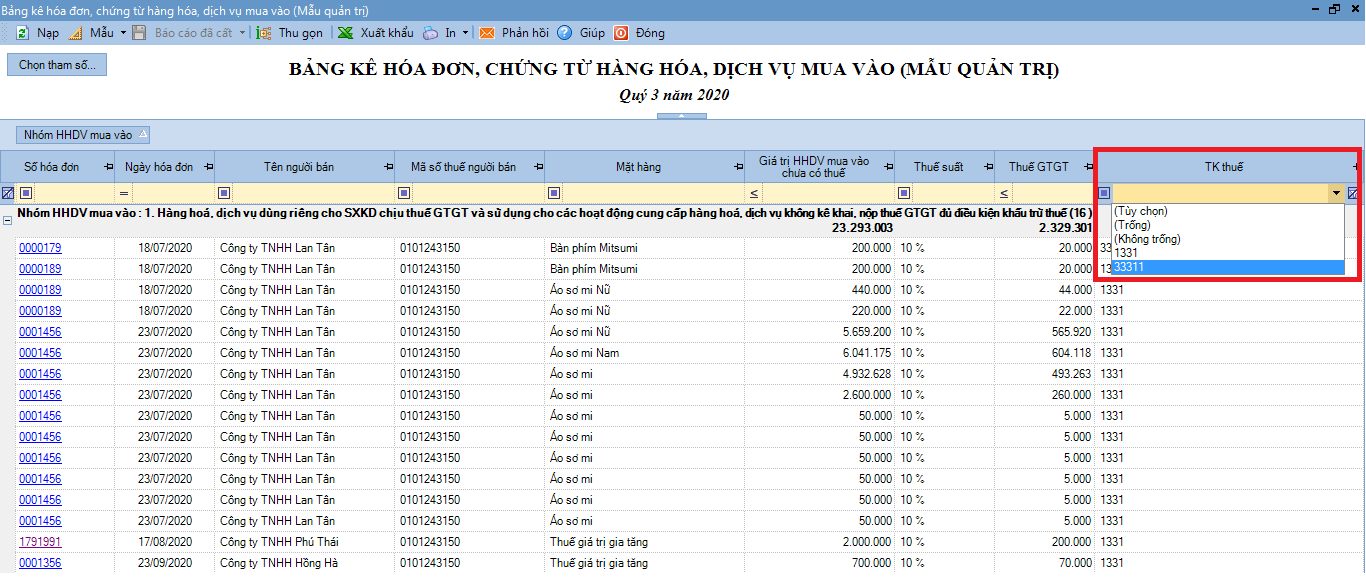Click the Mặt hàng filter field
Image resolution: width=1366 pixels, height=582 pixels.
pyautogui.click(x=652, y=193)
